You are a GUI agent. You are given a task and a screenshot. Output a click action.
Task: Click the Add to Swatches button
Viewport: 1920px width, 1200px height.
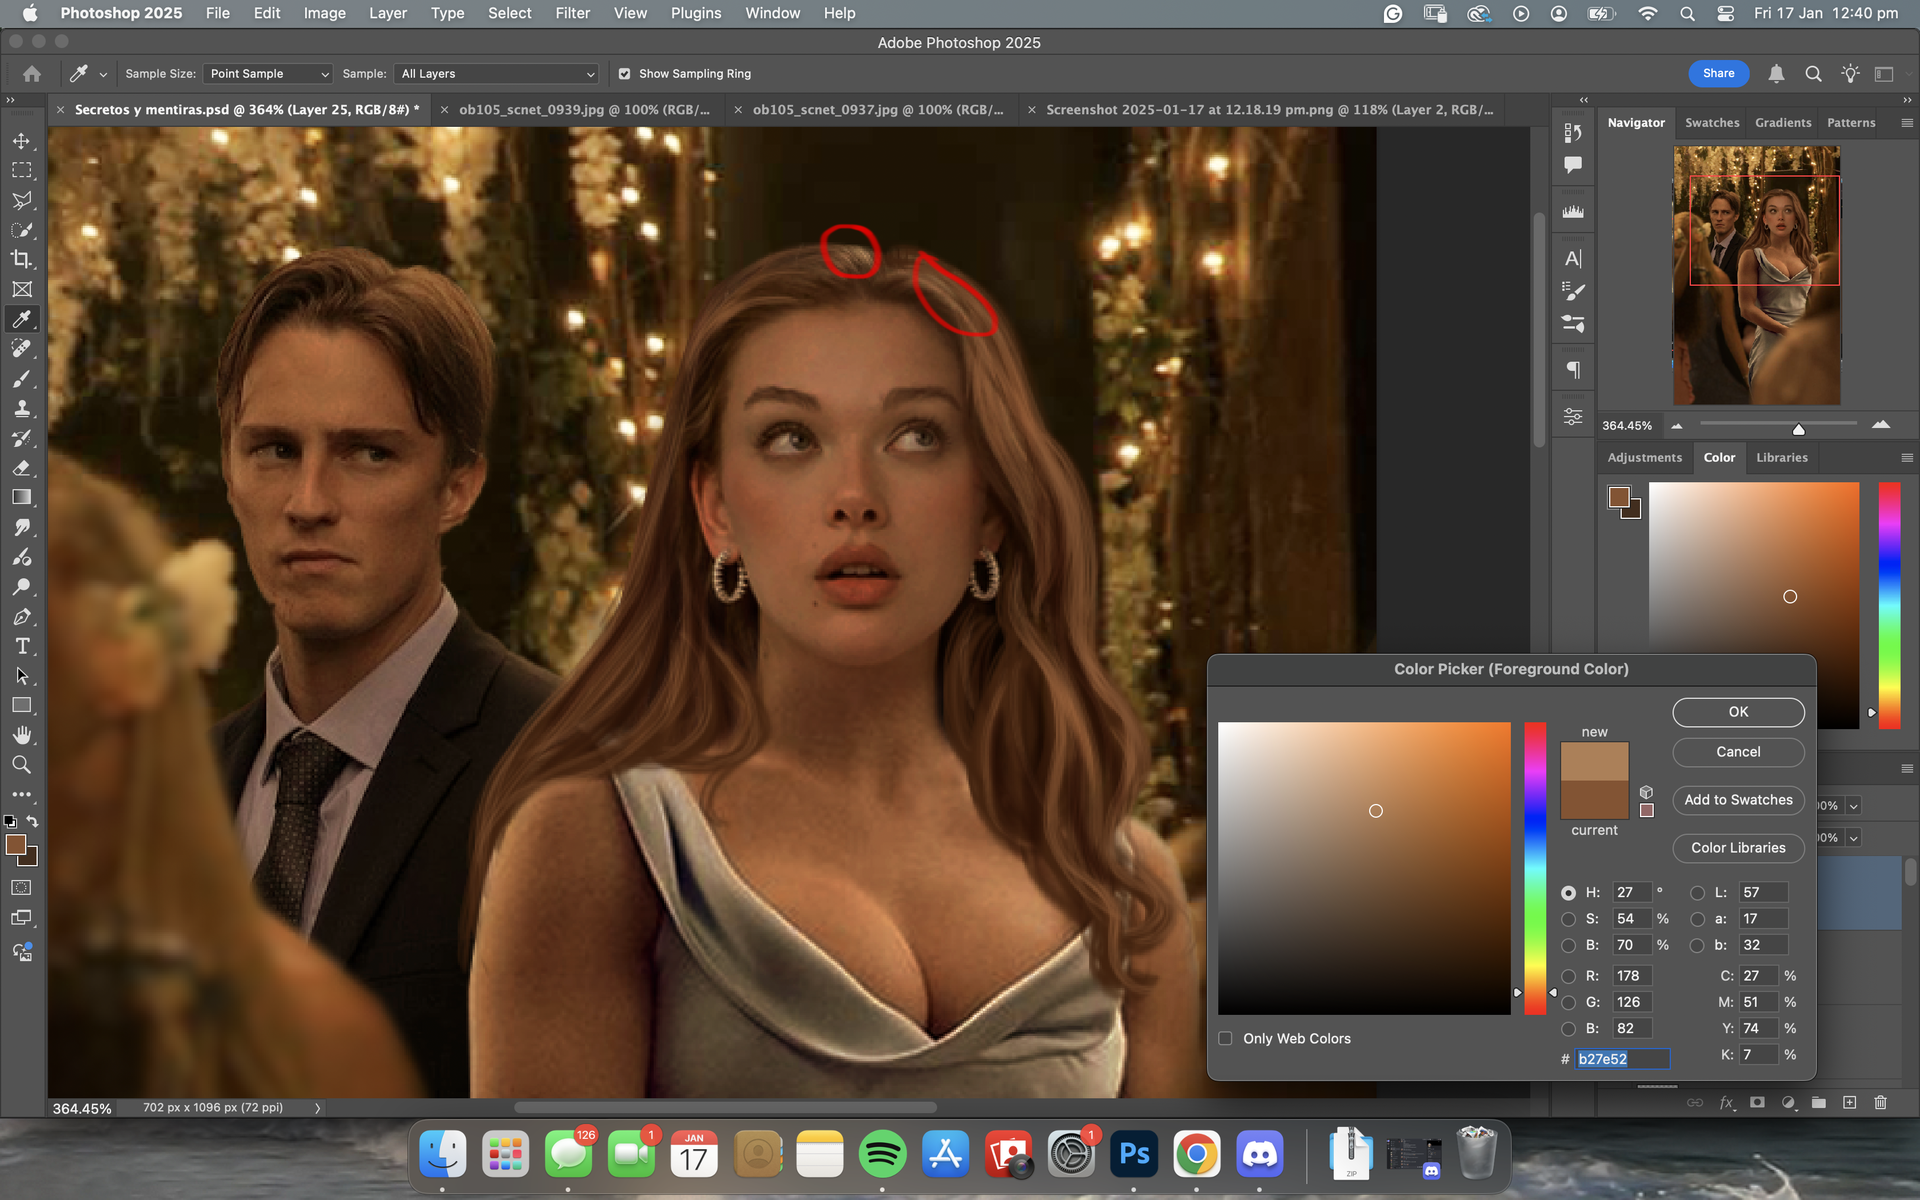(x=1738, y=800)
